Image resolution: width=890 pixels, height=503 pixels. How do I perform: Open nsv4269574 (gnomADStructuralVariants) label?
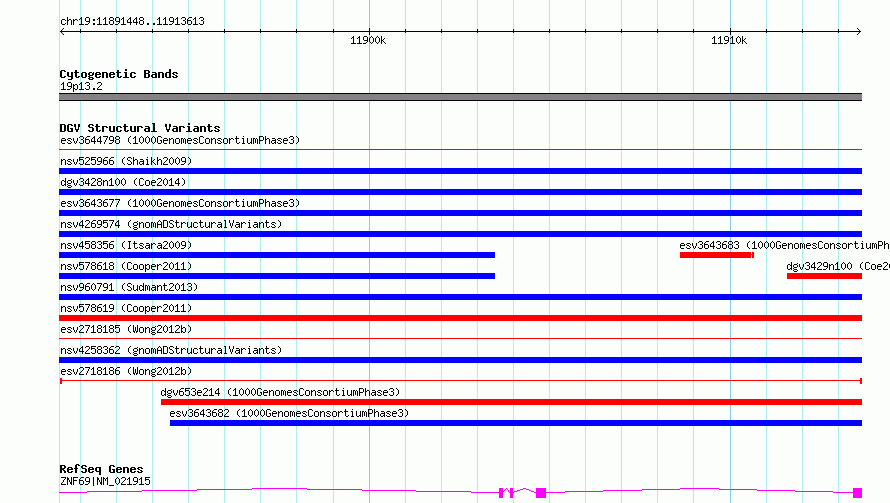171,224
